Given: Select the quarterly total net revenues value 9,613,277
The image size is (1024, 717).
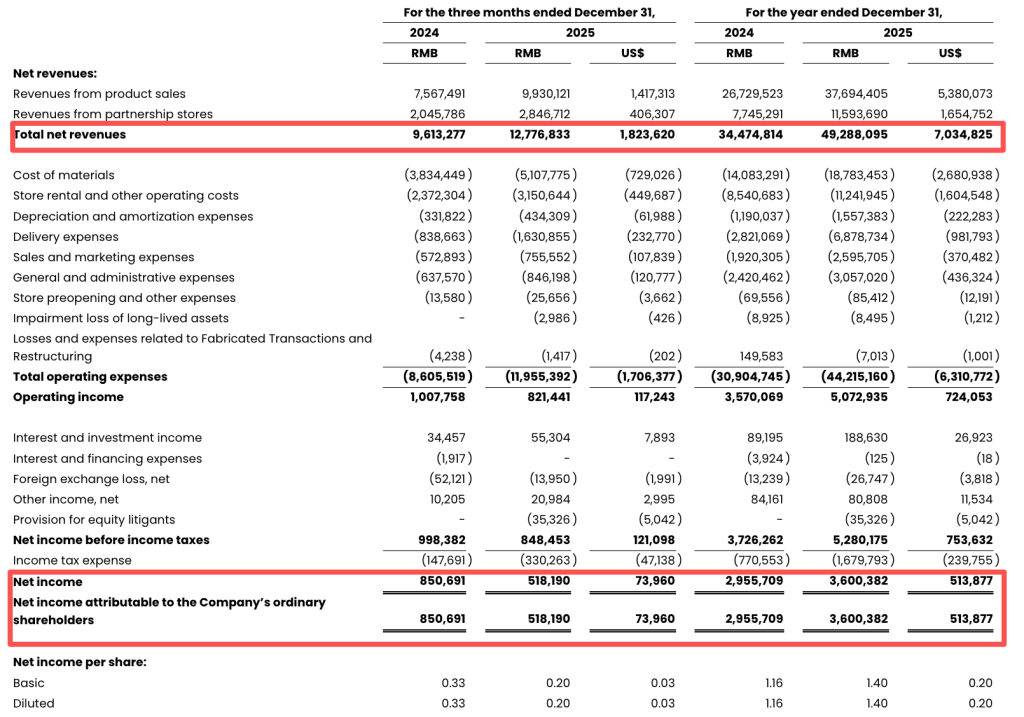Looking at the screenshot, I should 438,134.
